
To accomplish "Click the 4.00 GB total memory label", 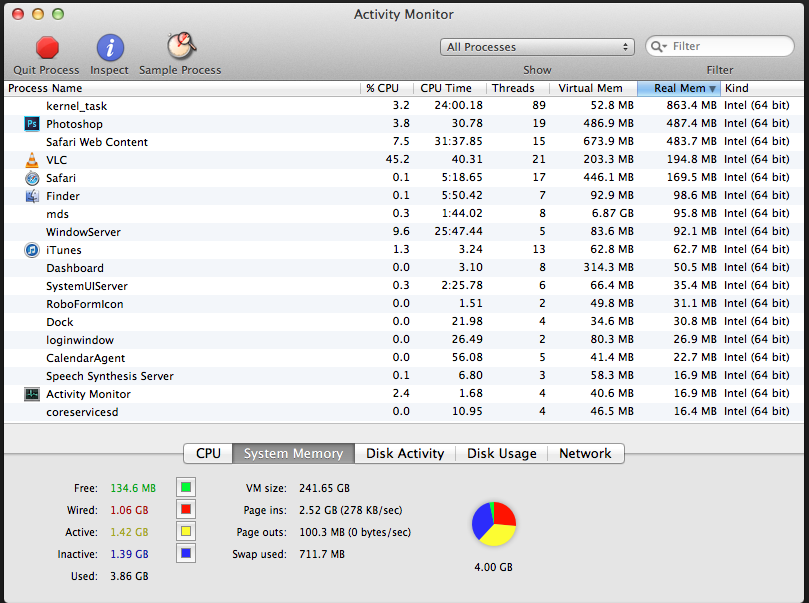I will point(494,567).
